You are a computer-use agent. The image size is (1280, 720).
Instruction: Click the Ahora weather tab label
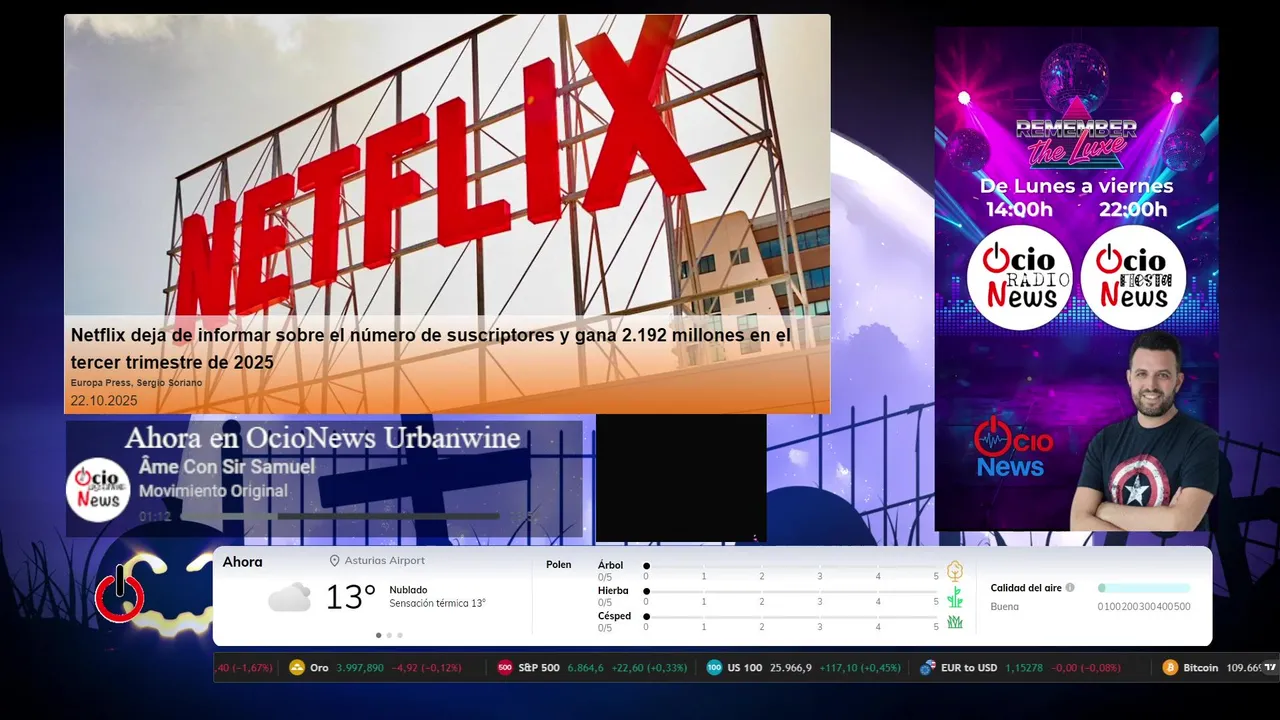(x=243, y=562)
